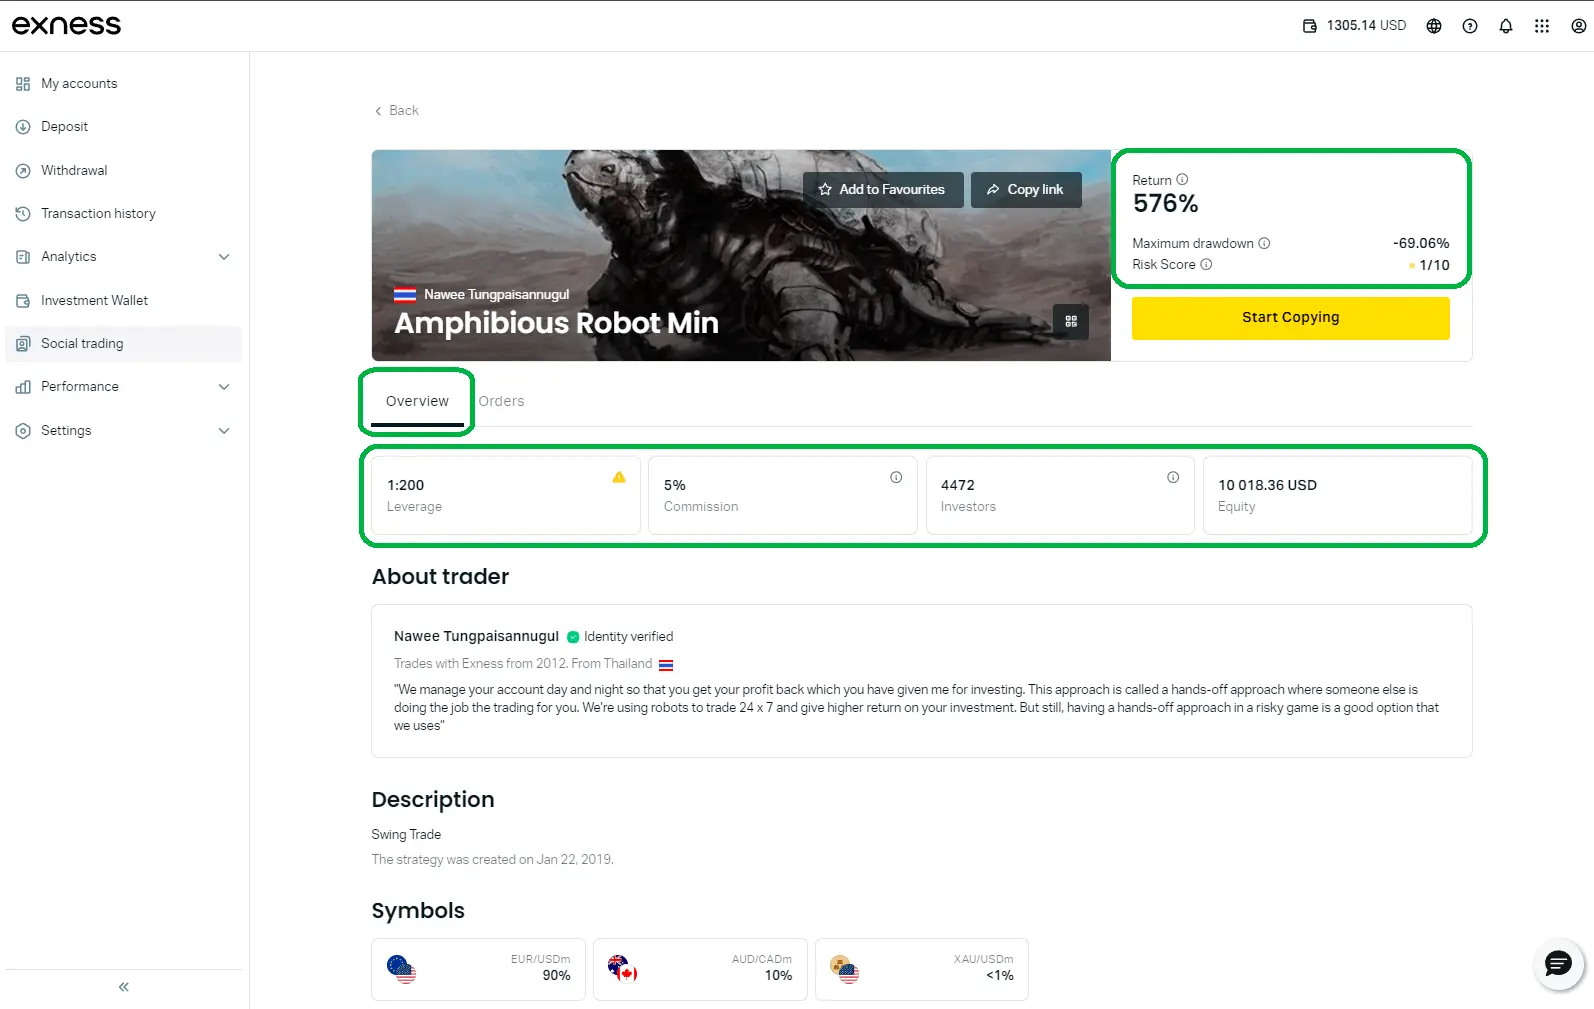Select Social trading in sidebar

(x=123, y=344)
